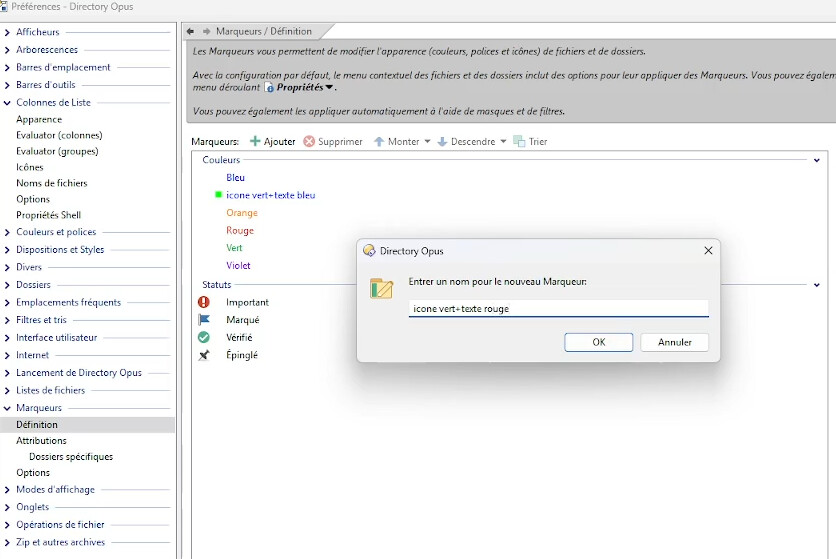This screenshot has height=559, width=836.
Task: Select the Violet label
Action: (238, 266)
